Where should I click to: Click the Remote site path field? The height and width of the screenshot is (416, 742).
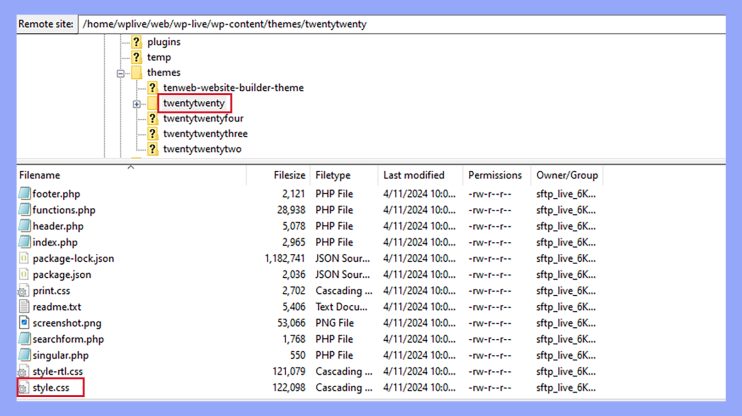(400, 23)
